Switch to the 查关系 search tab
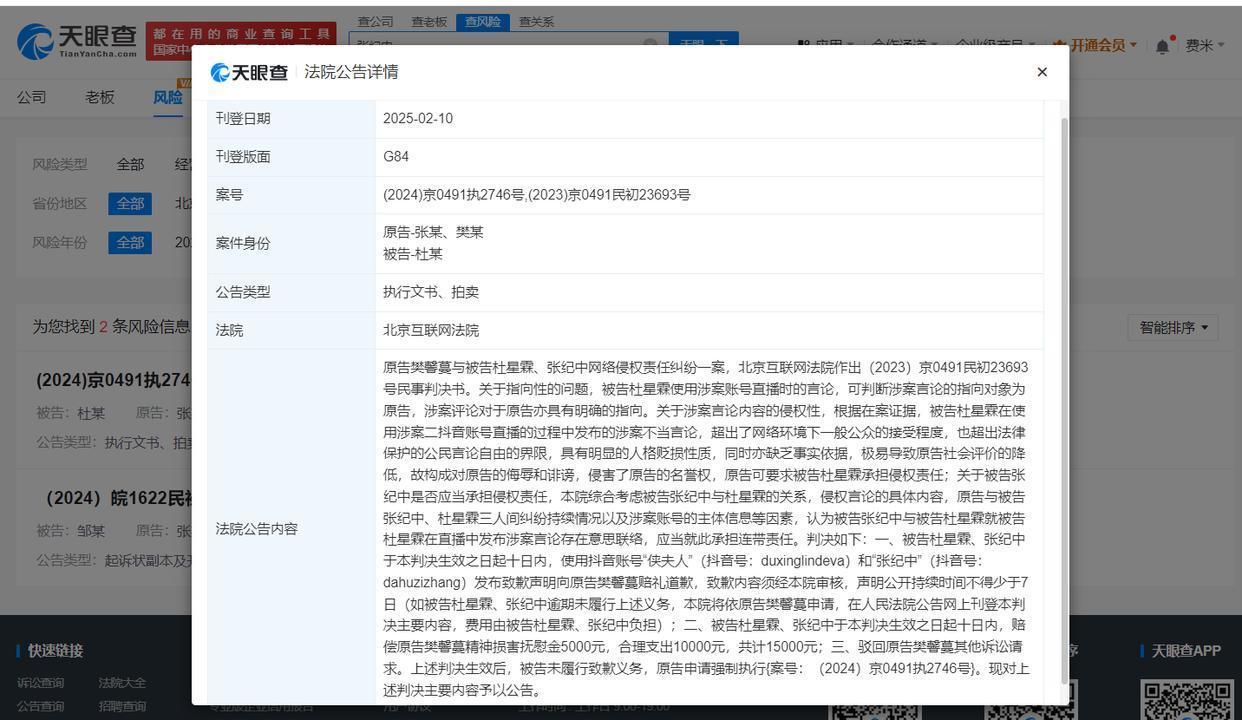 coord(536,21)
